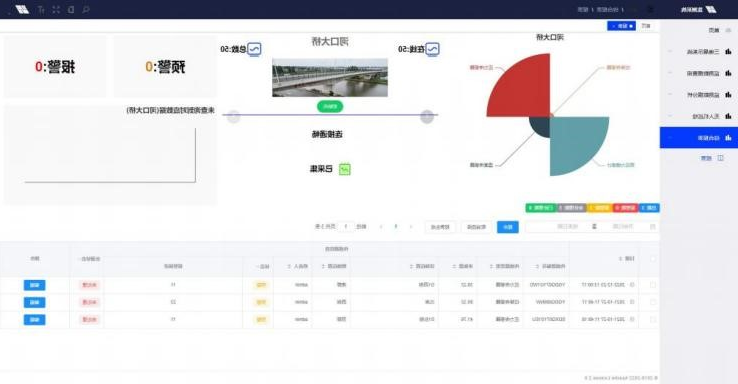Switch to the 首页 page tab
Image resolution: width=738 pixels, height=384 pixels.
click(x=646, y=26)
